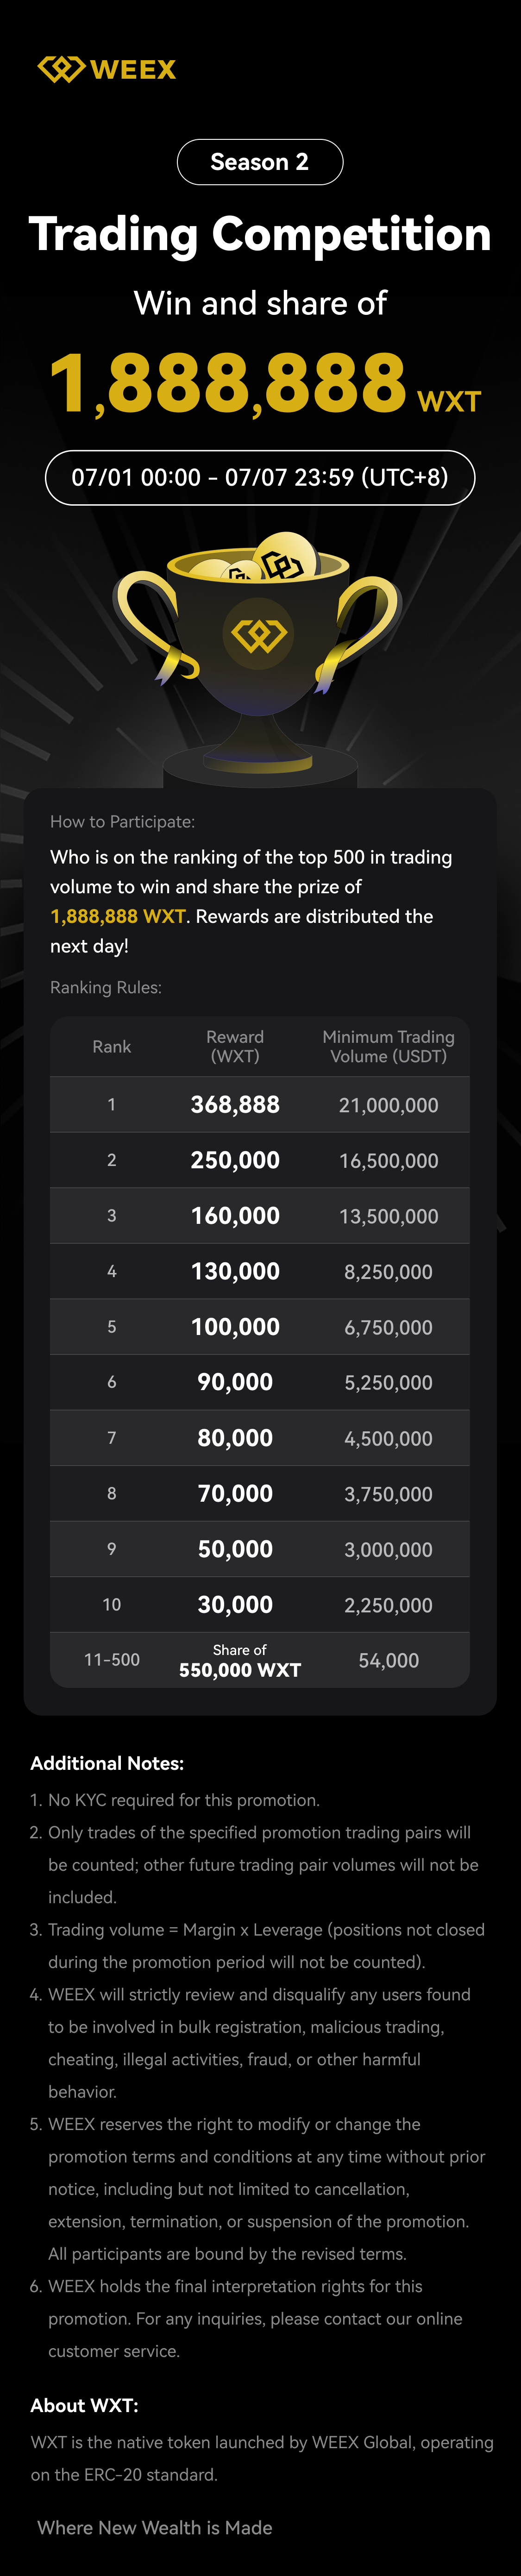Select the Rank column header
Screen dimensions: 521x2576
pos(112,1046)
